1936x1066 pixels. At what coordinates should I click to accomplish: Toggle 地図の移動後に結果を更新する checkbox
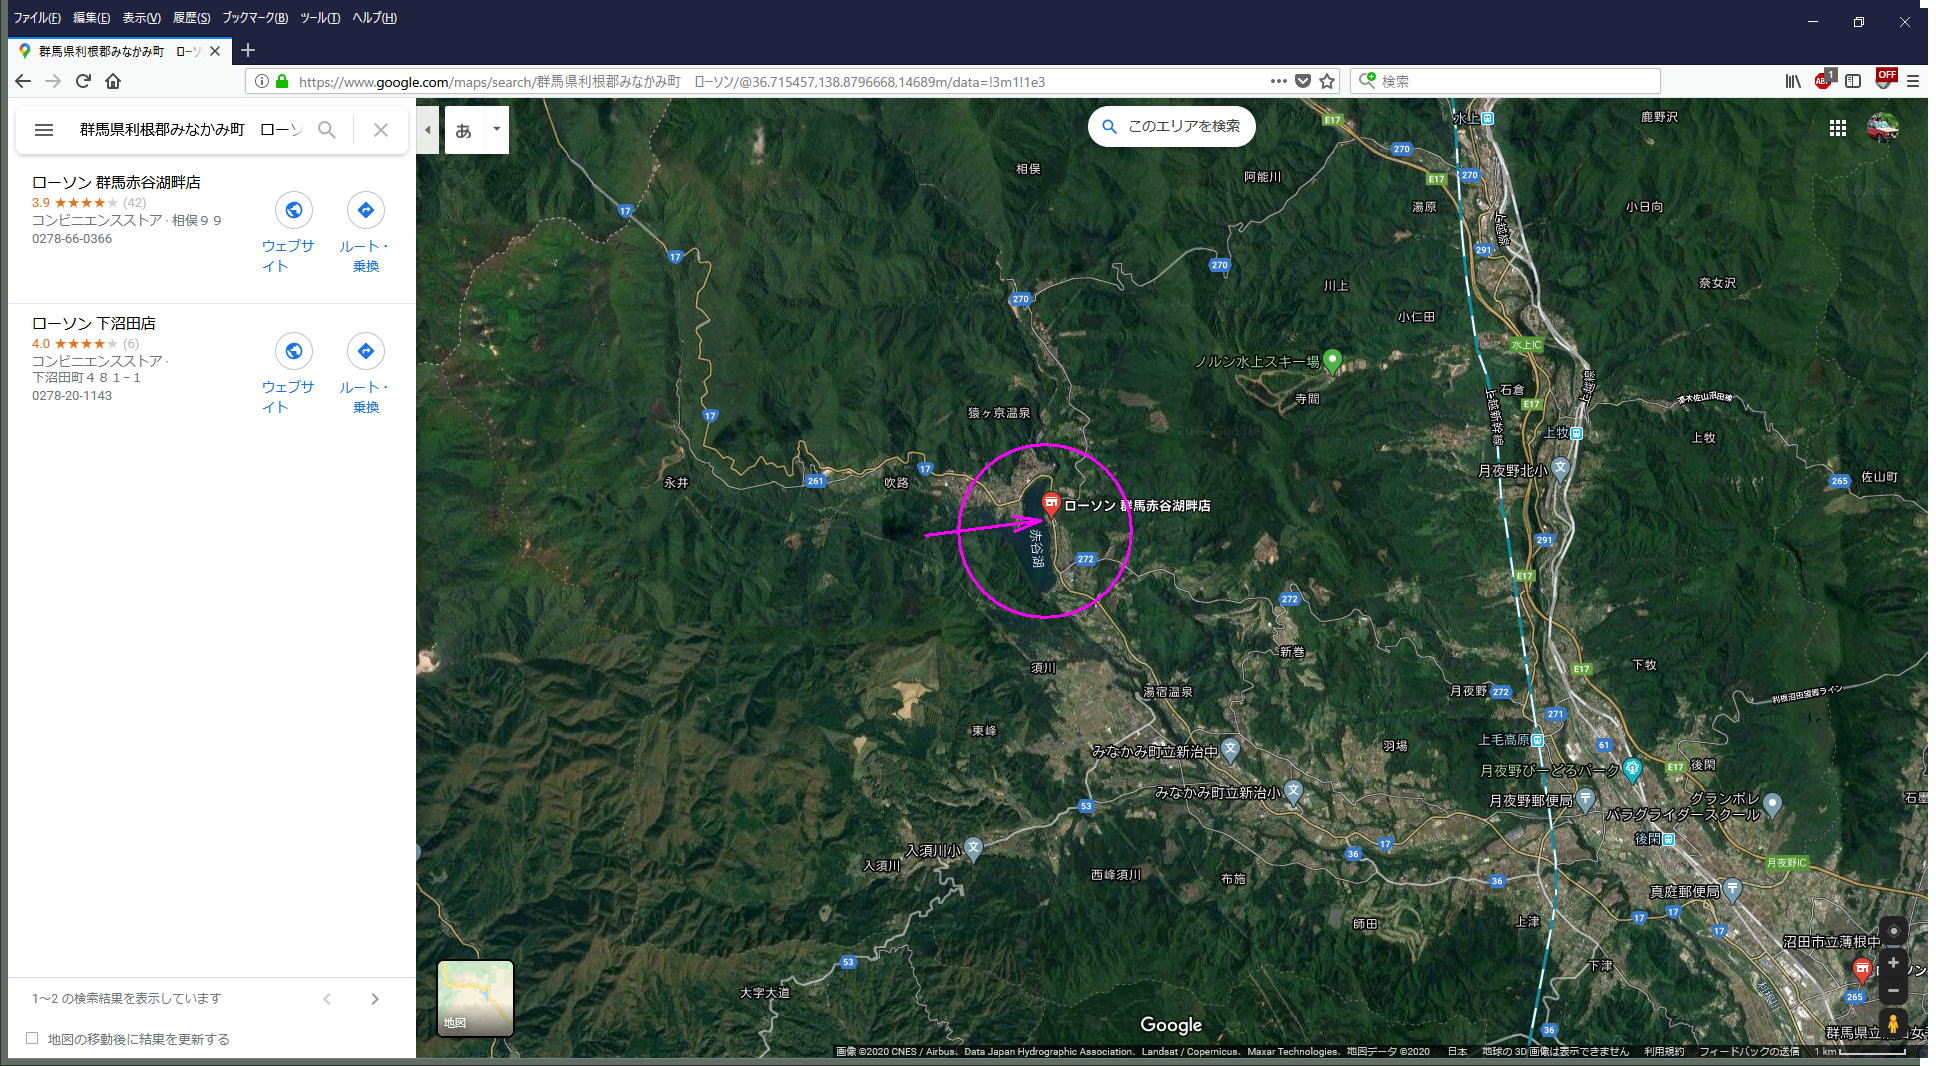pos(32,1038)
